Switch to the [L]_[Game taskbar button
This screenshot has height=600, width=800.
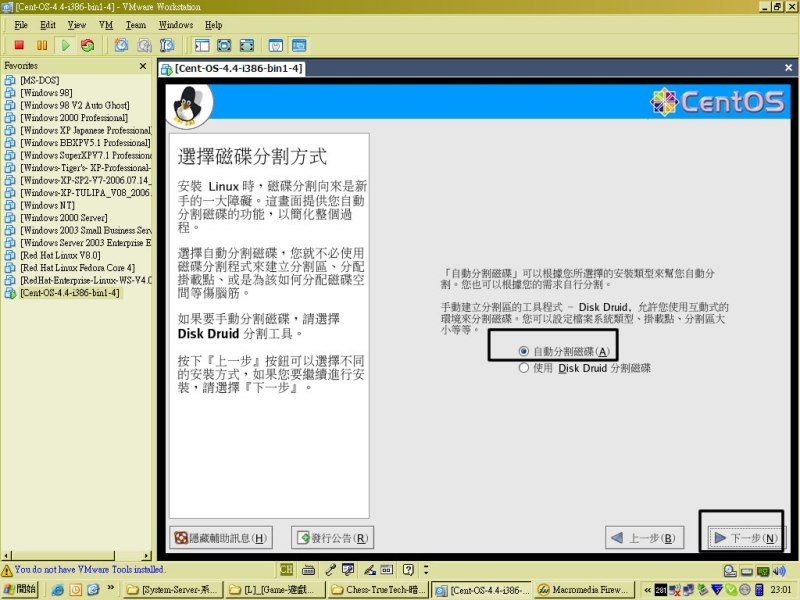(275, 590)
